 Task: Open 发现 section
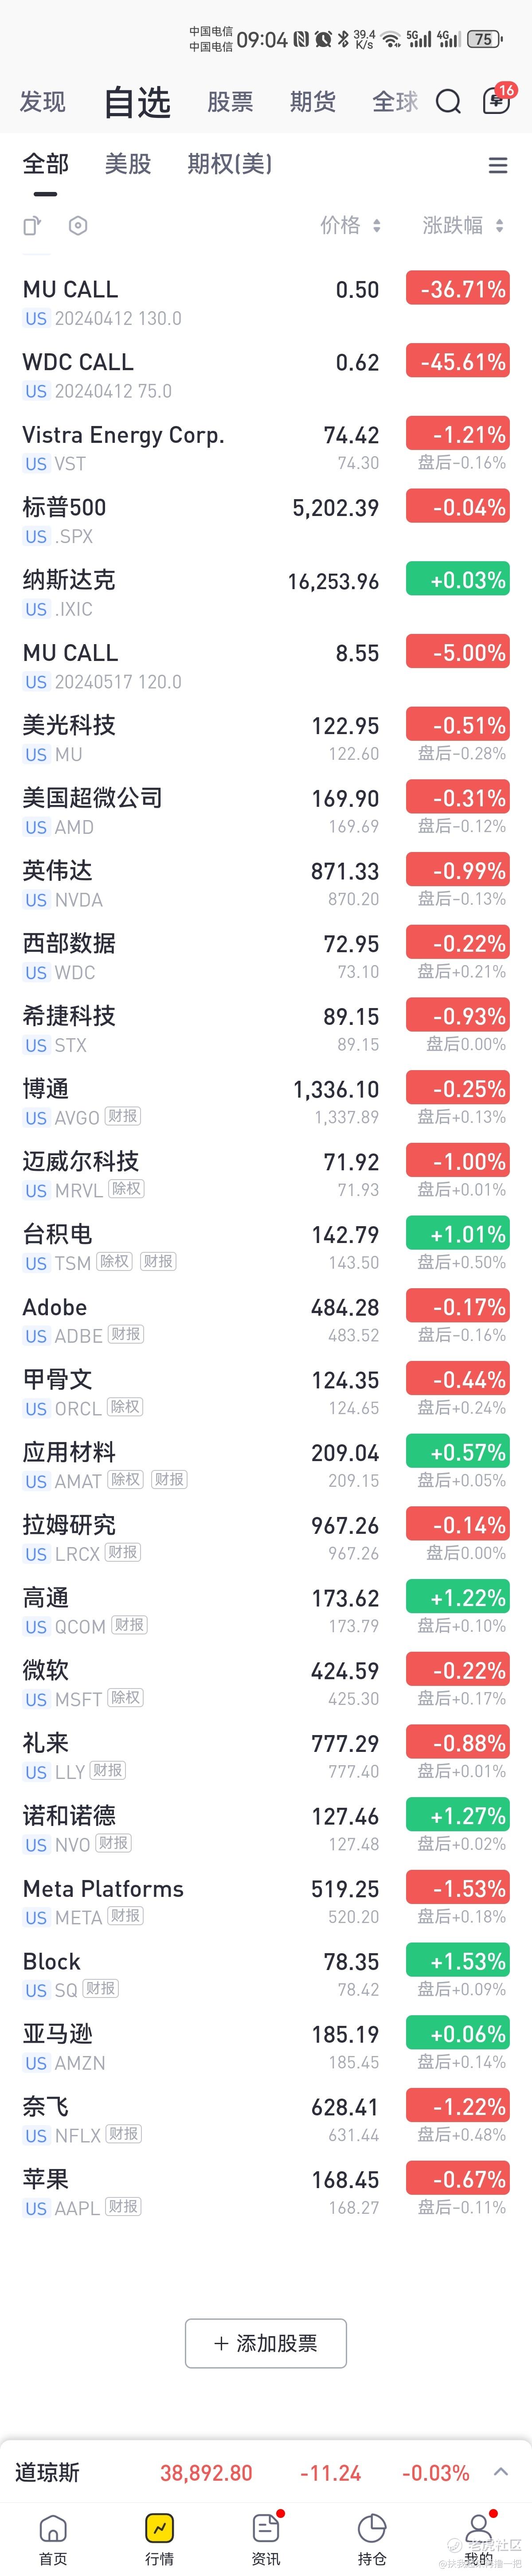coord(42,101)
